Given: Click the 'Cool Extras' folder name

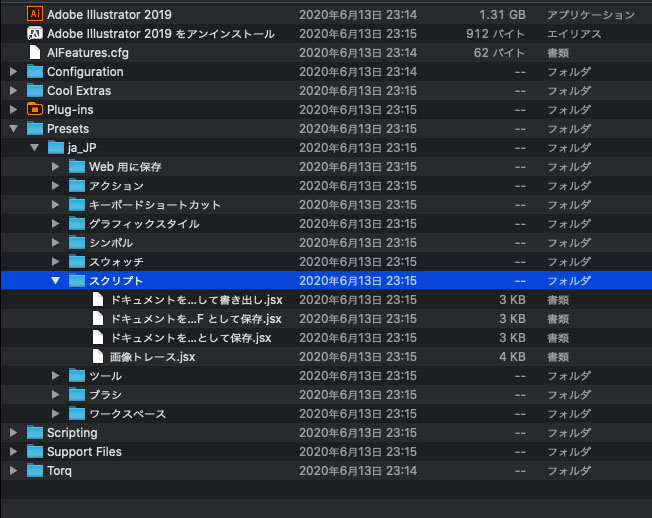Looking at the screenshot, I should coord(79,91).
